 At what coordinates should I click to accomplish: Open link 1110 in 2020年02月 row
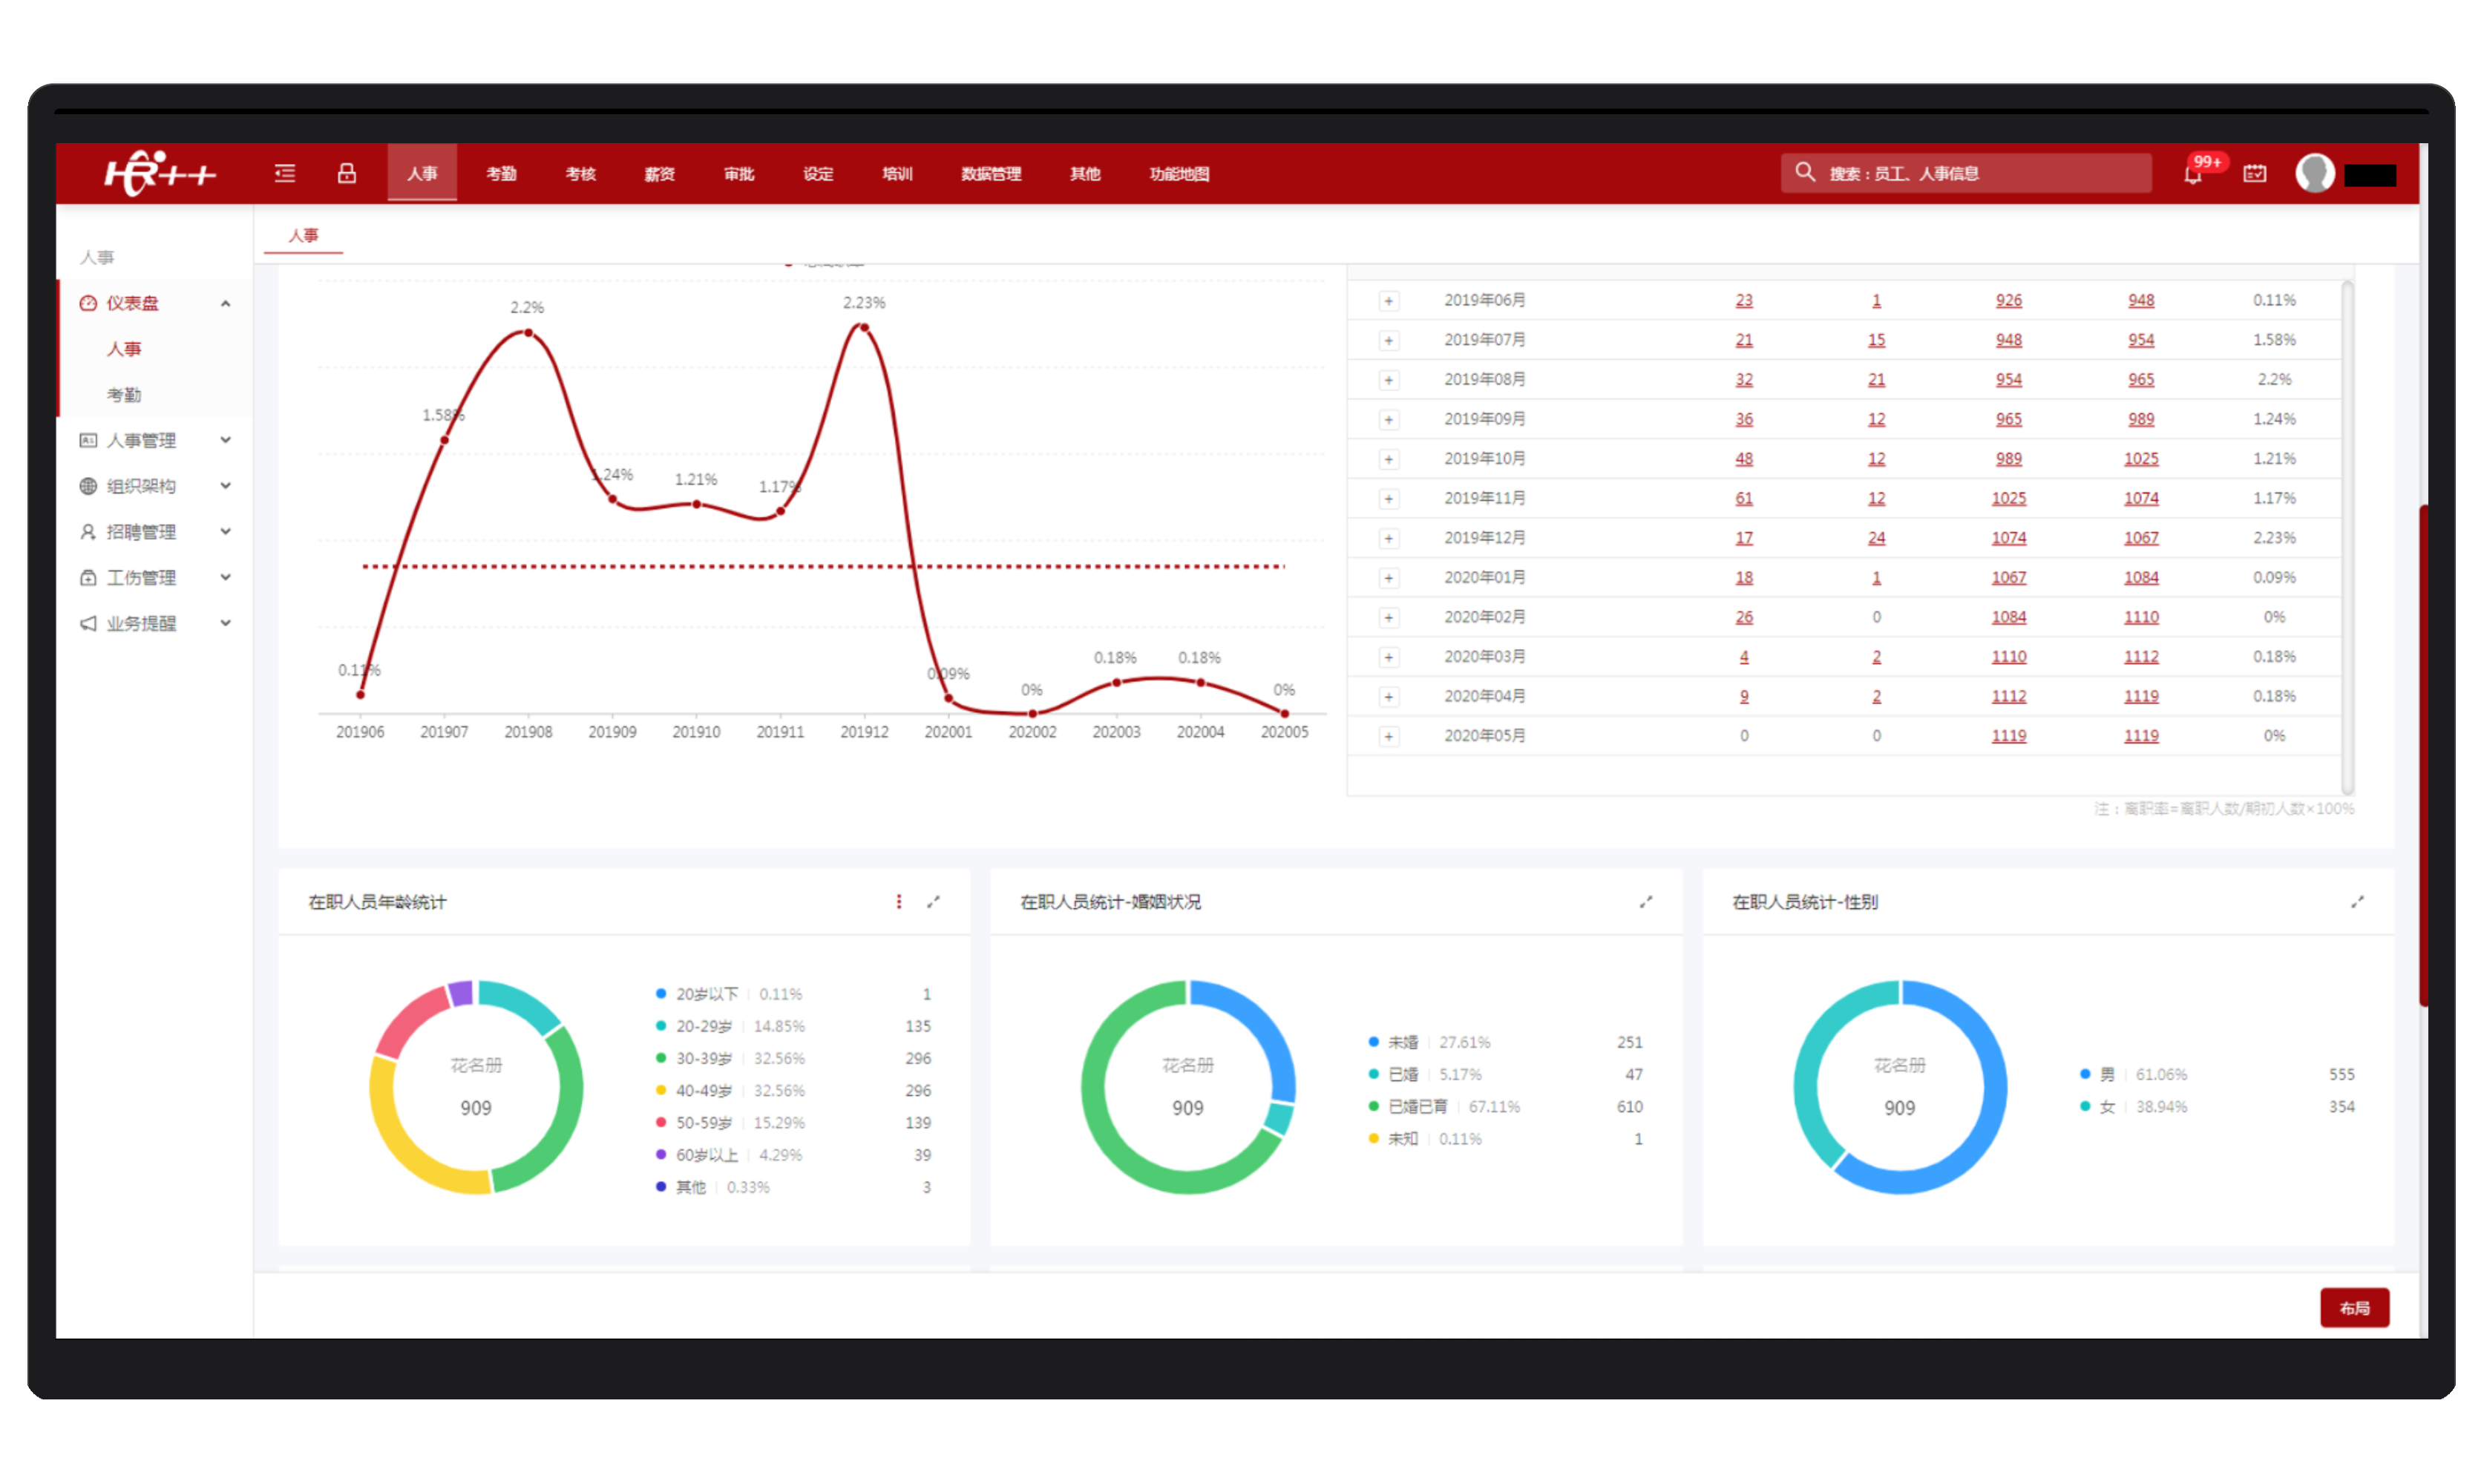(x=2141, y=617)
